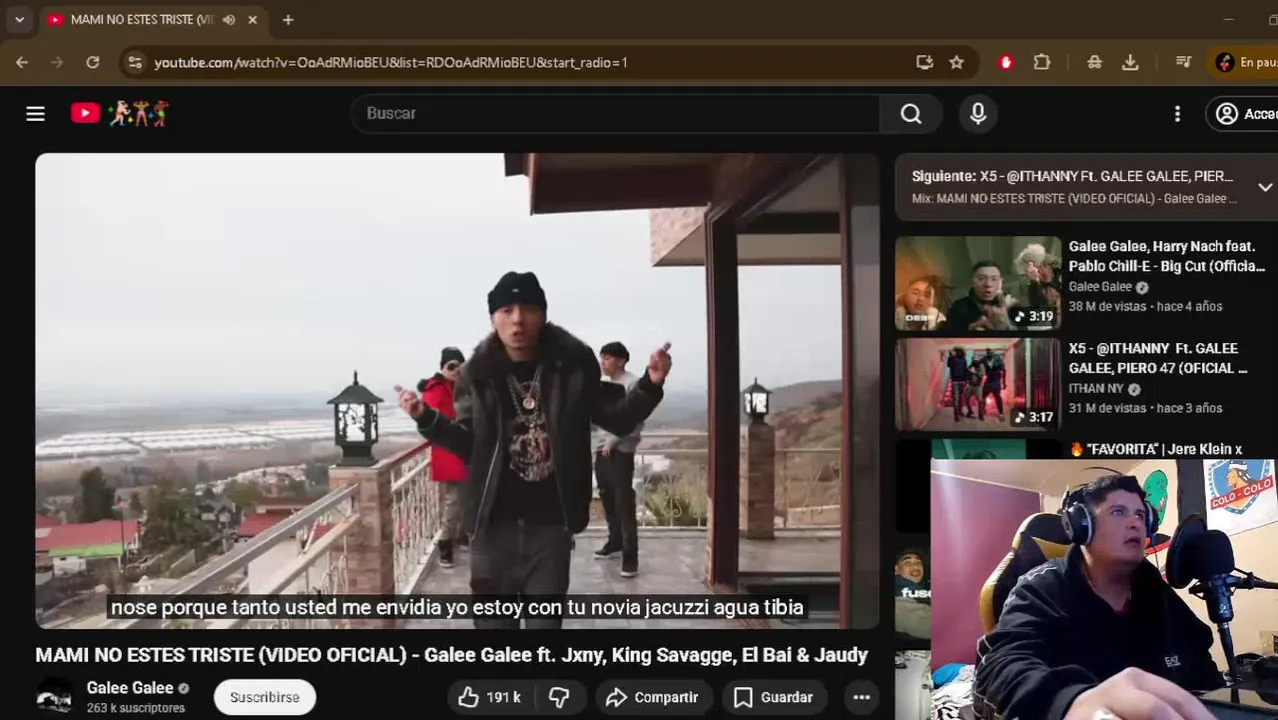Open the FAVORITA Jere Klein video
The height and width of the screenshot is (720, 1278).
point(1156,449)
